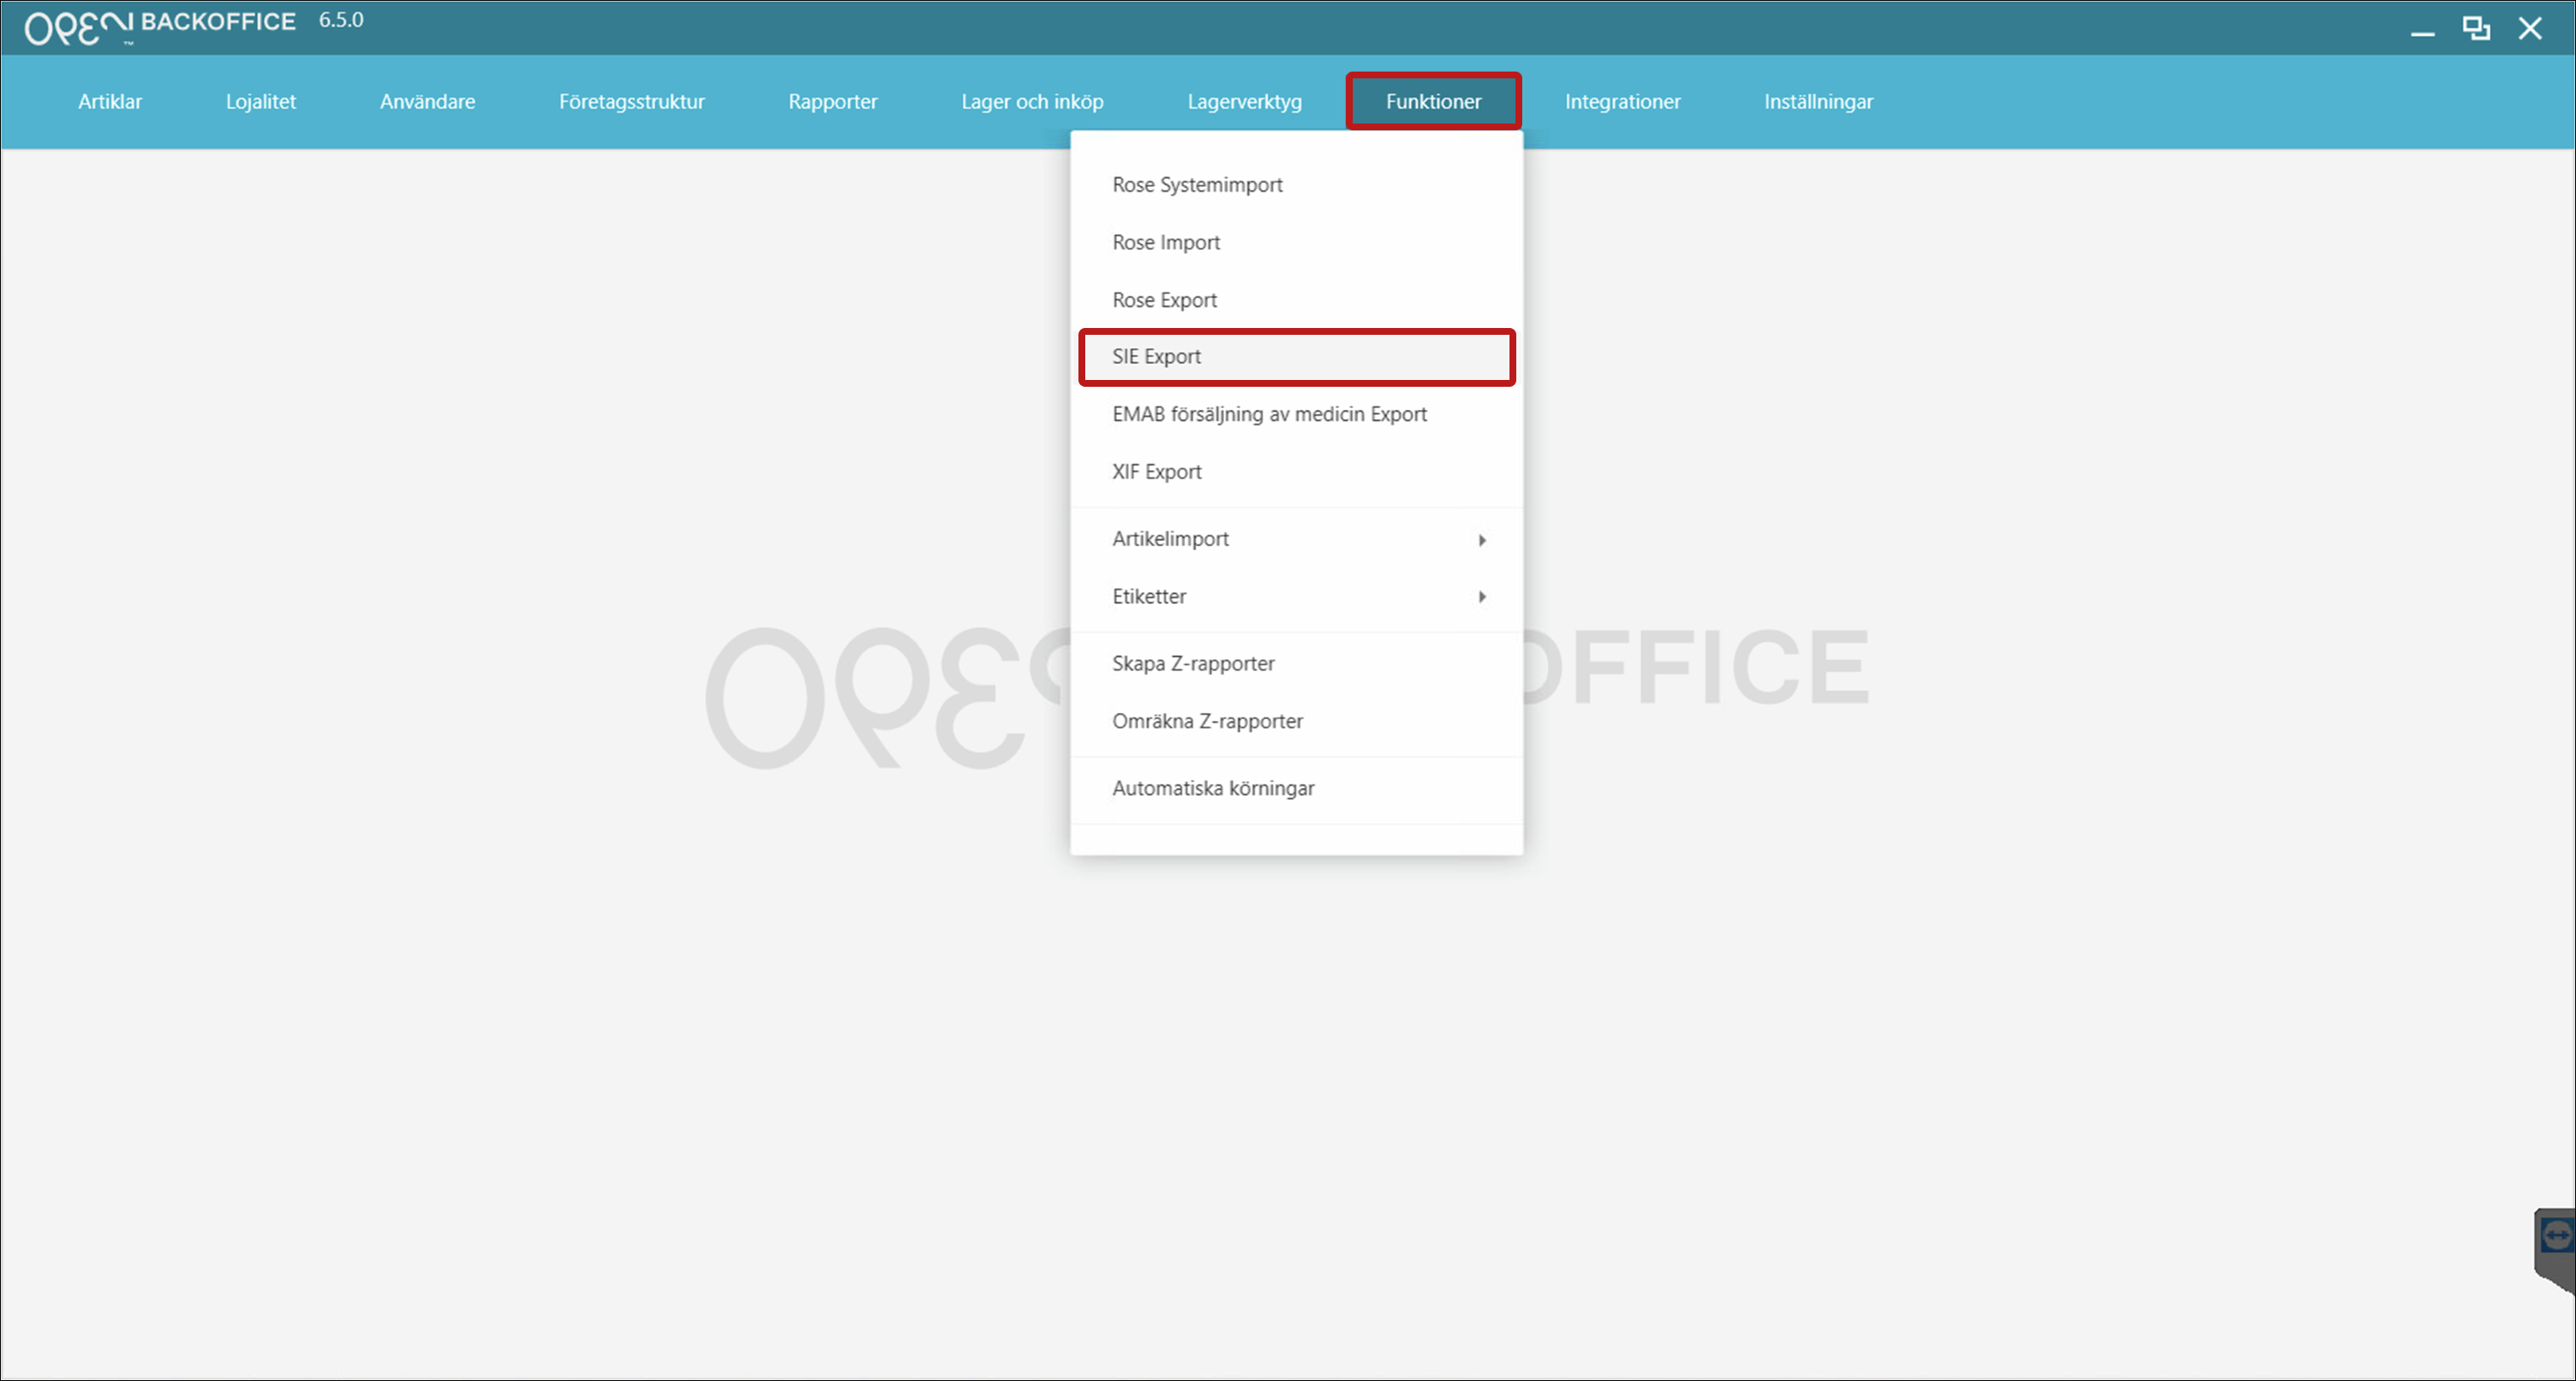Select SIE Export in the menu

coord(1296,357)
